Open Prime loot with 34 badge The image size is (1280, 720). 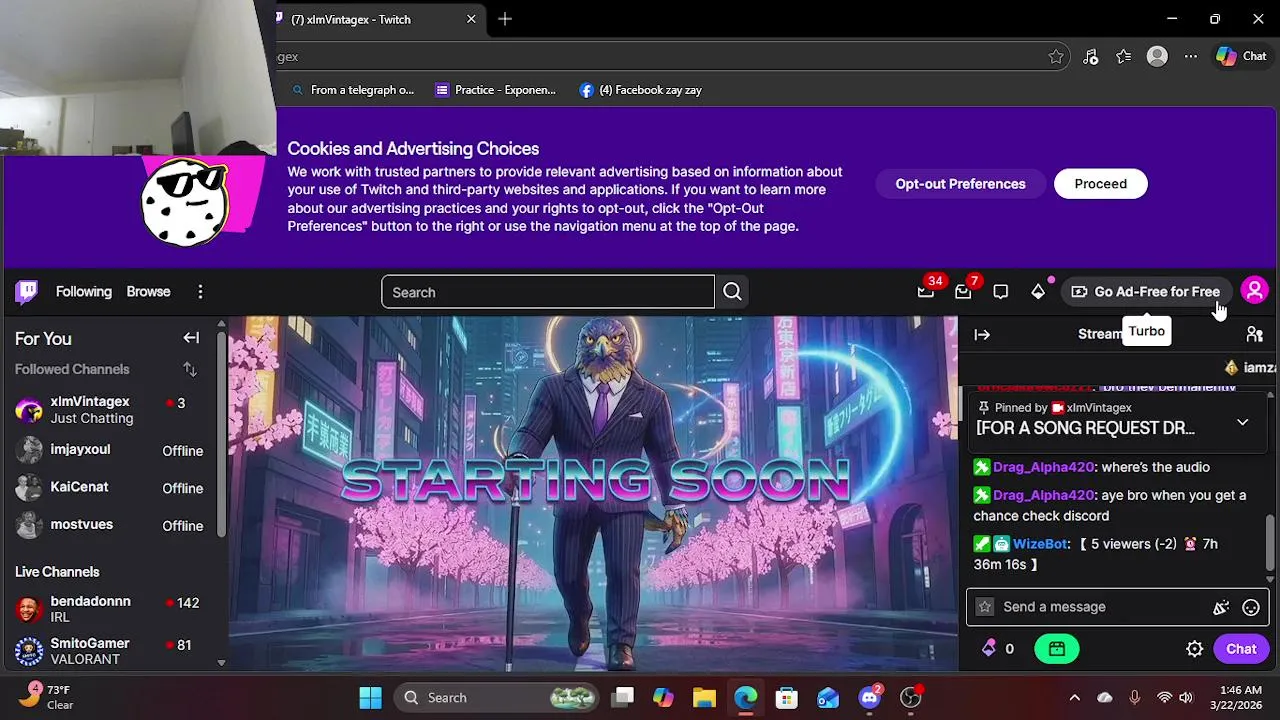[926, 292]
